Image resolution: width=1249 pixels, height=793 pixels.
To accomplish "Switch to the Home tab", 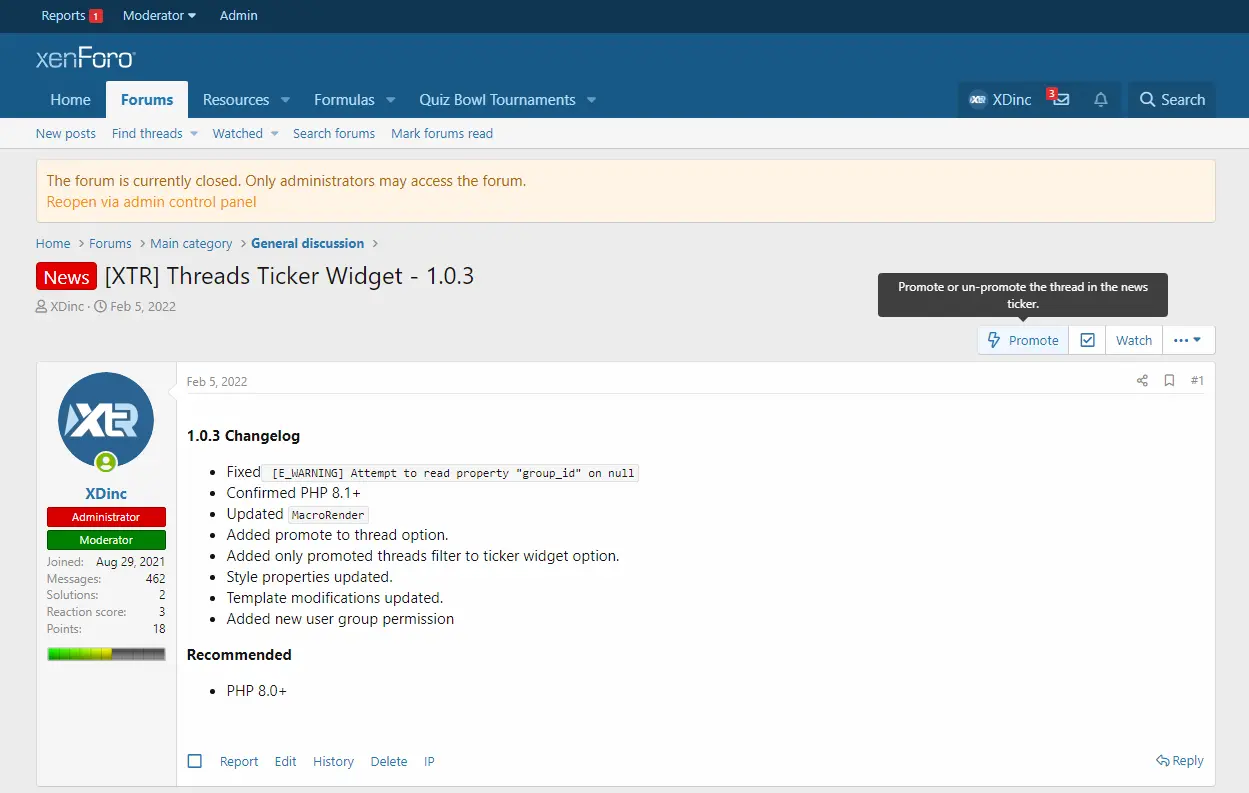I will (x=71, y=100).
